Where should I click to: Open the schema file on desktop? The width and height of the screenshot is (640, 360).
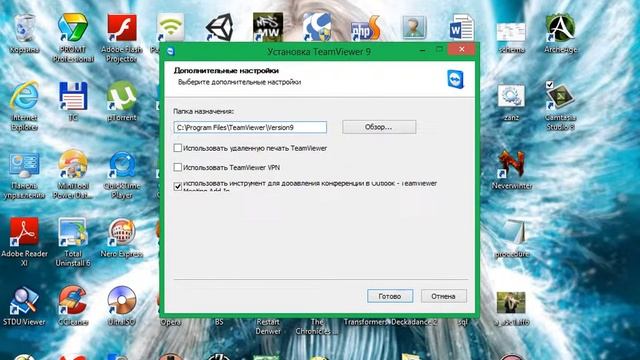[x=511, y=32]
